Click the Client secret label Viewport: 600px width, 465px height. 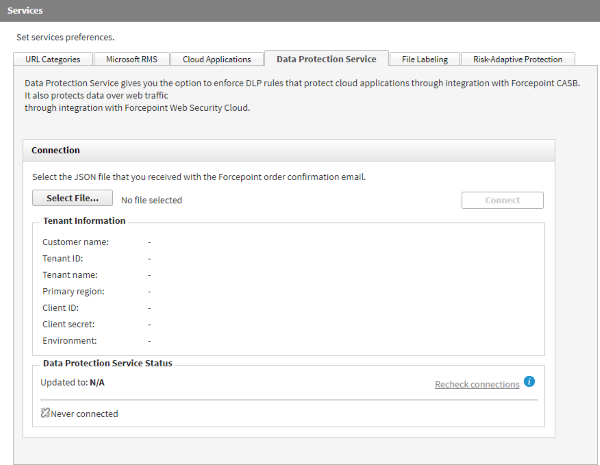70,324
